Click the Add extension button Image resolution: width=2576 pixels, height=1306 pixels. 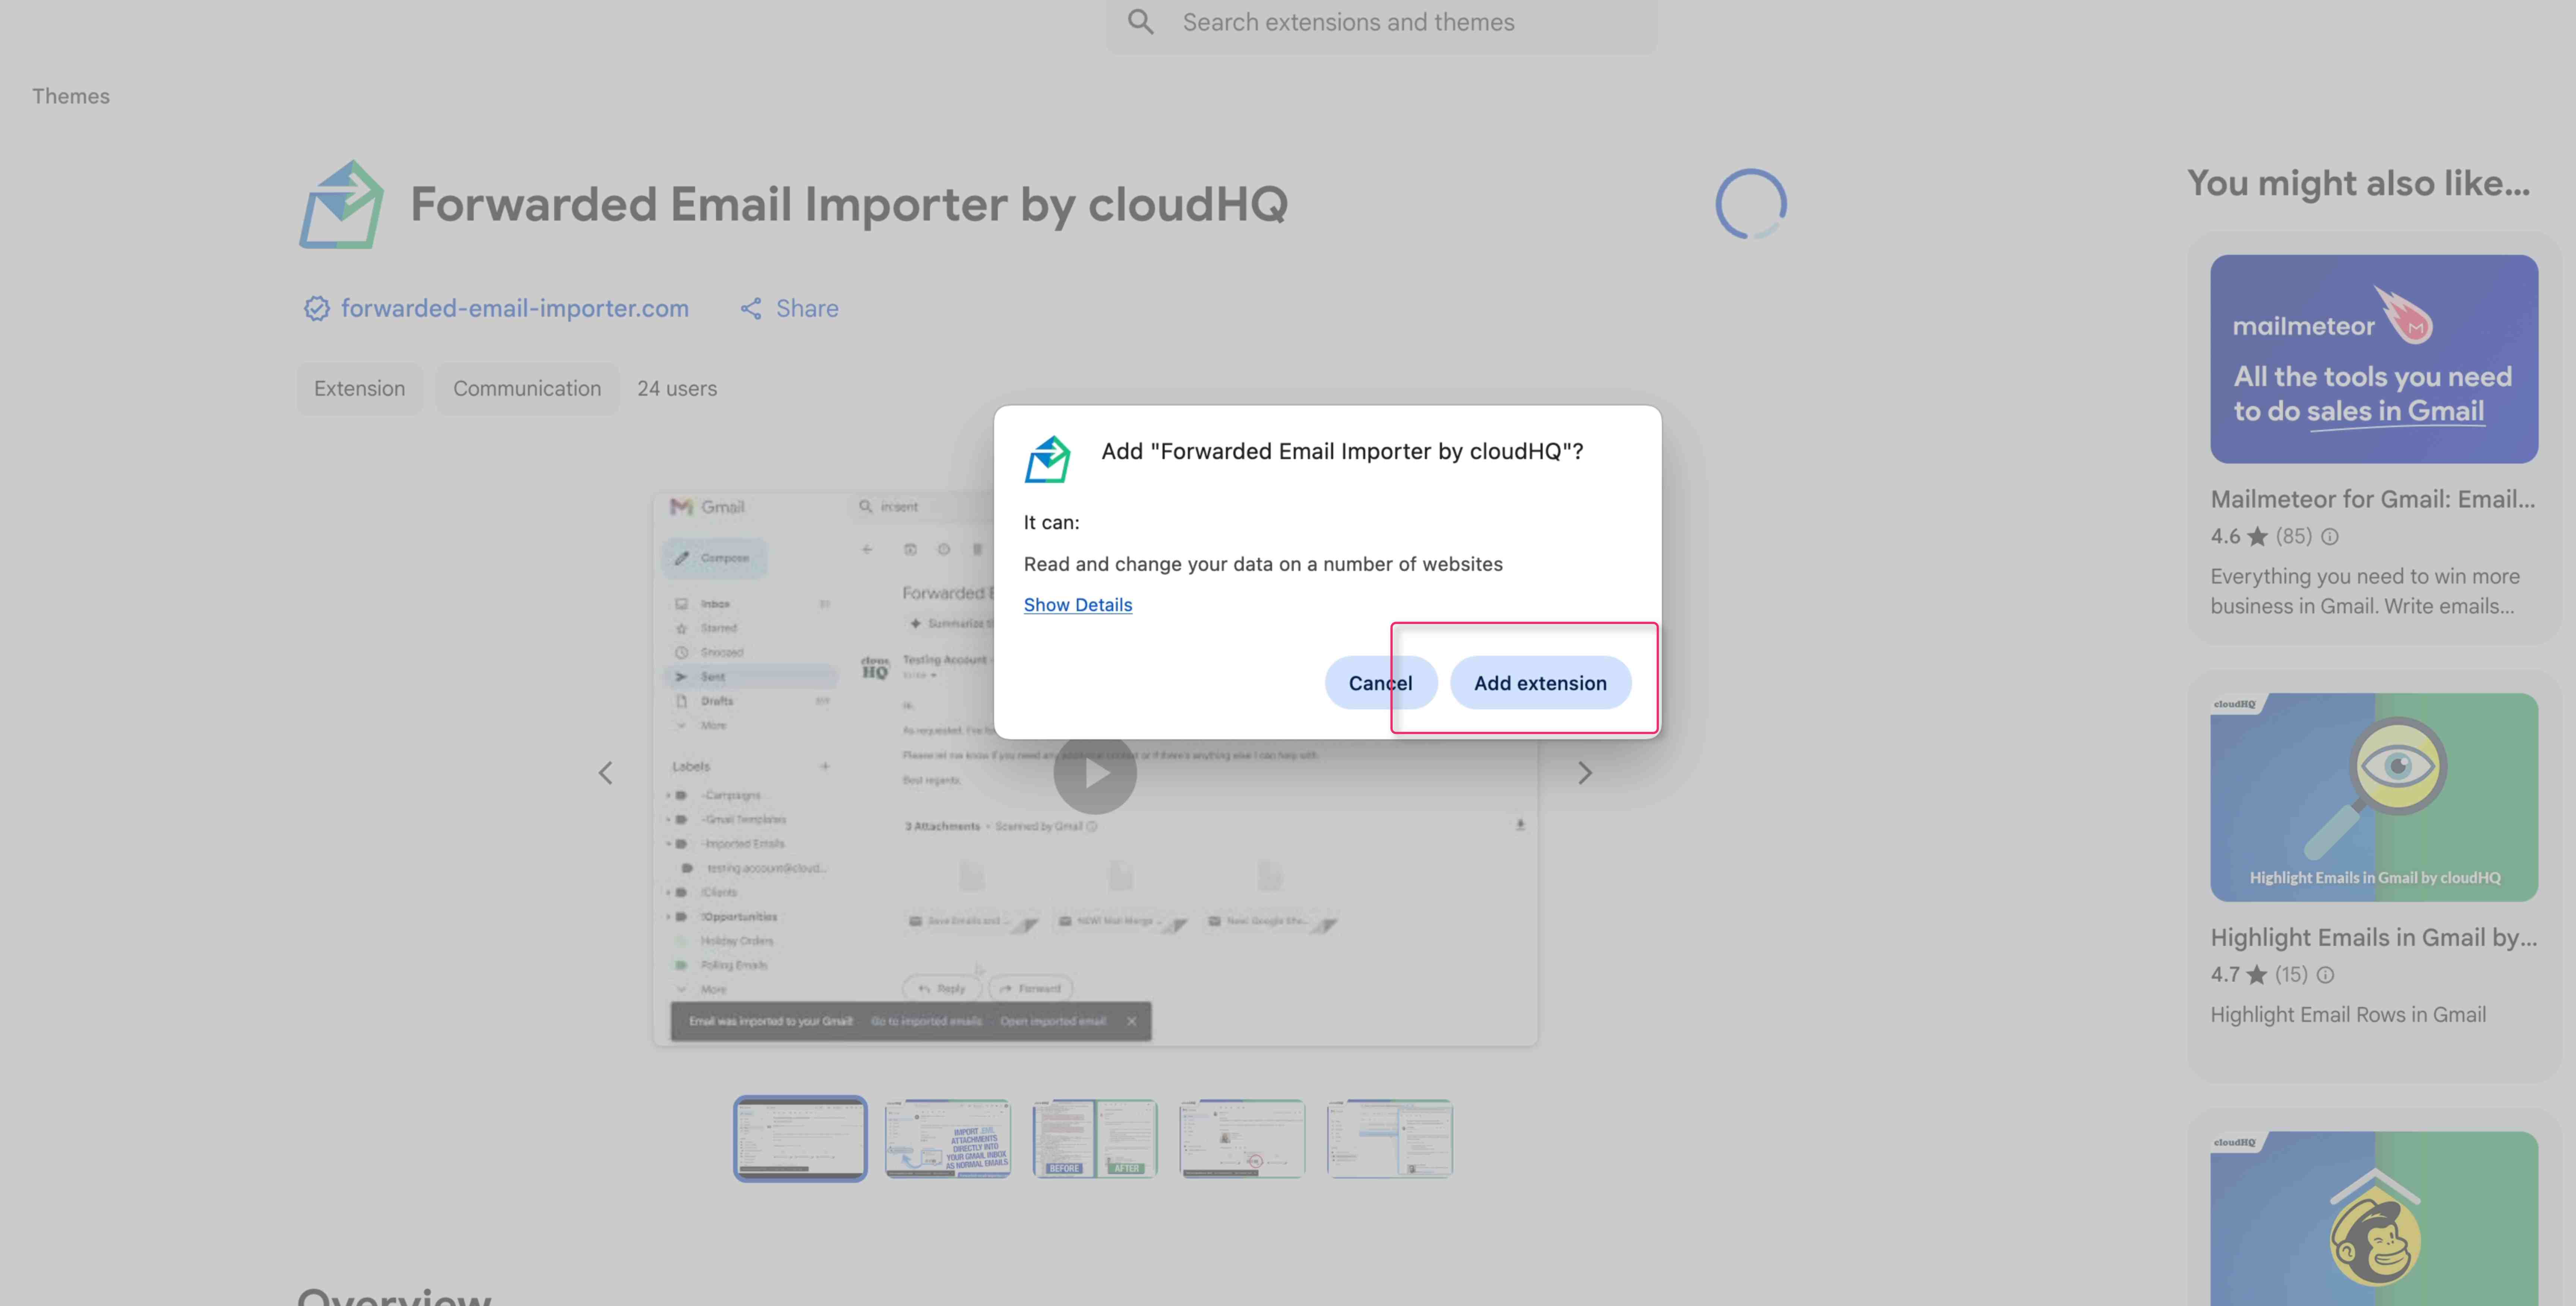click(1540, 683)
